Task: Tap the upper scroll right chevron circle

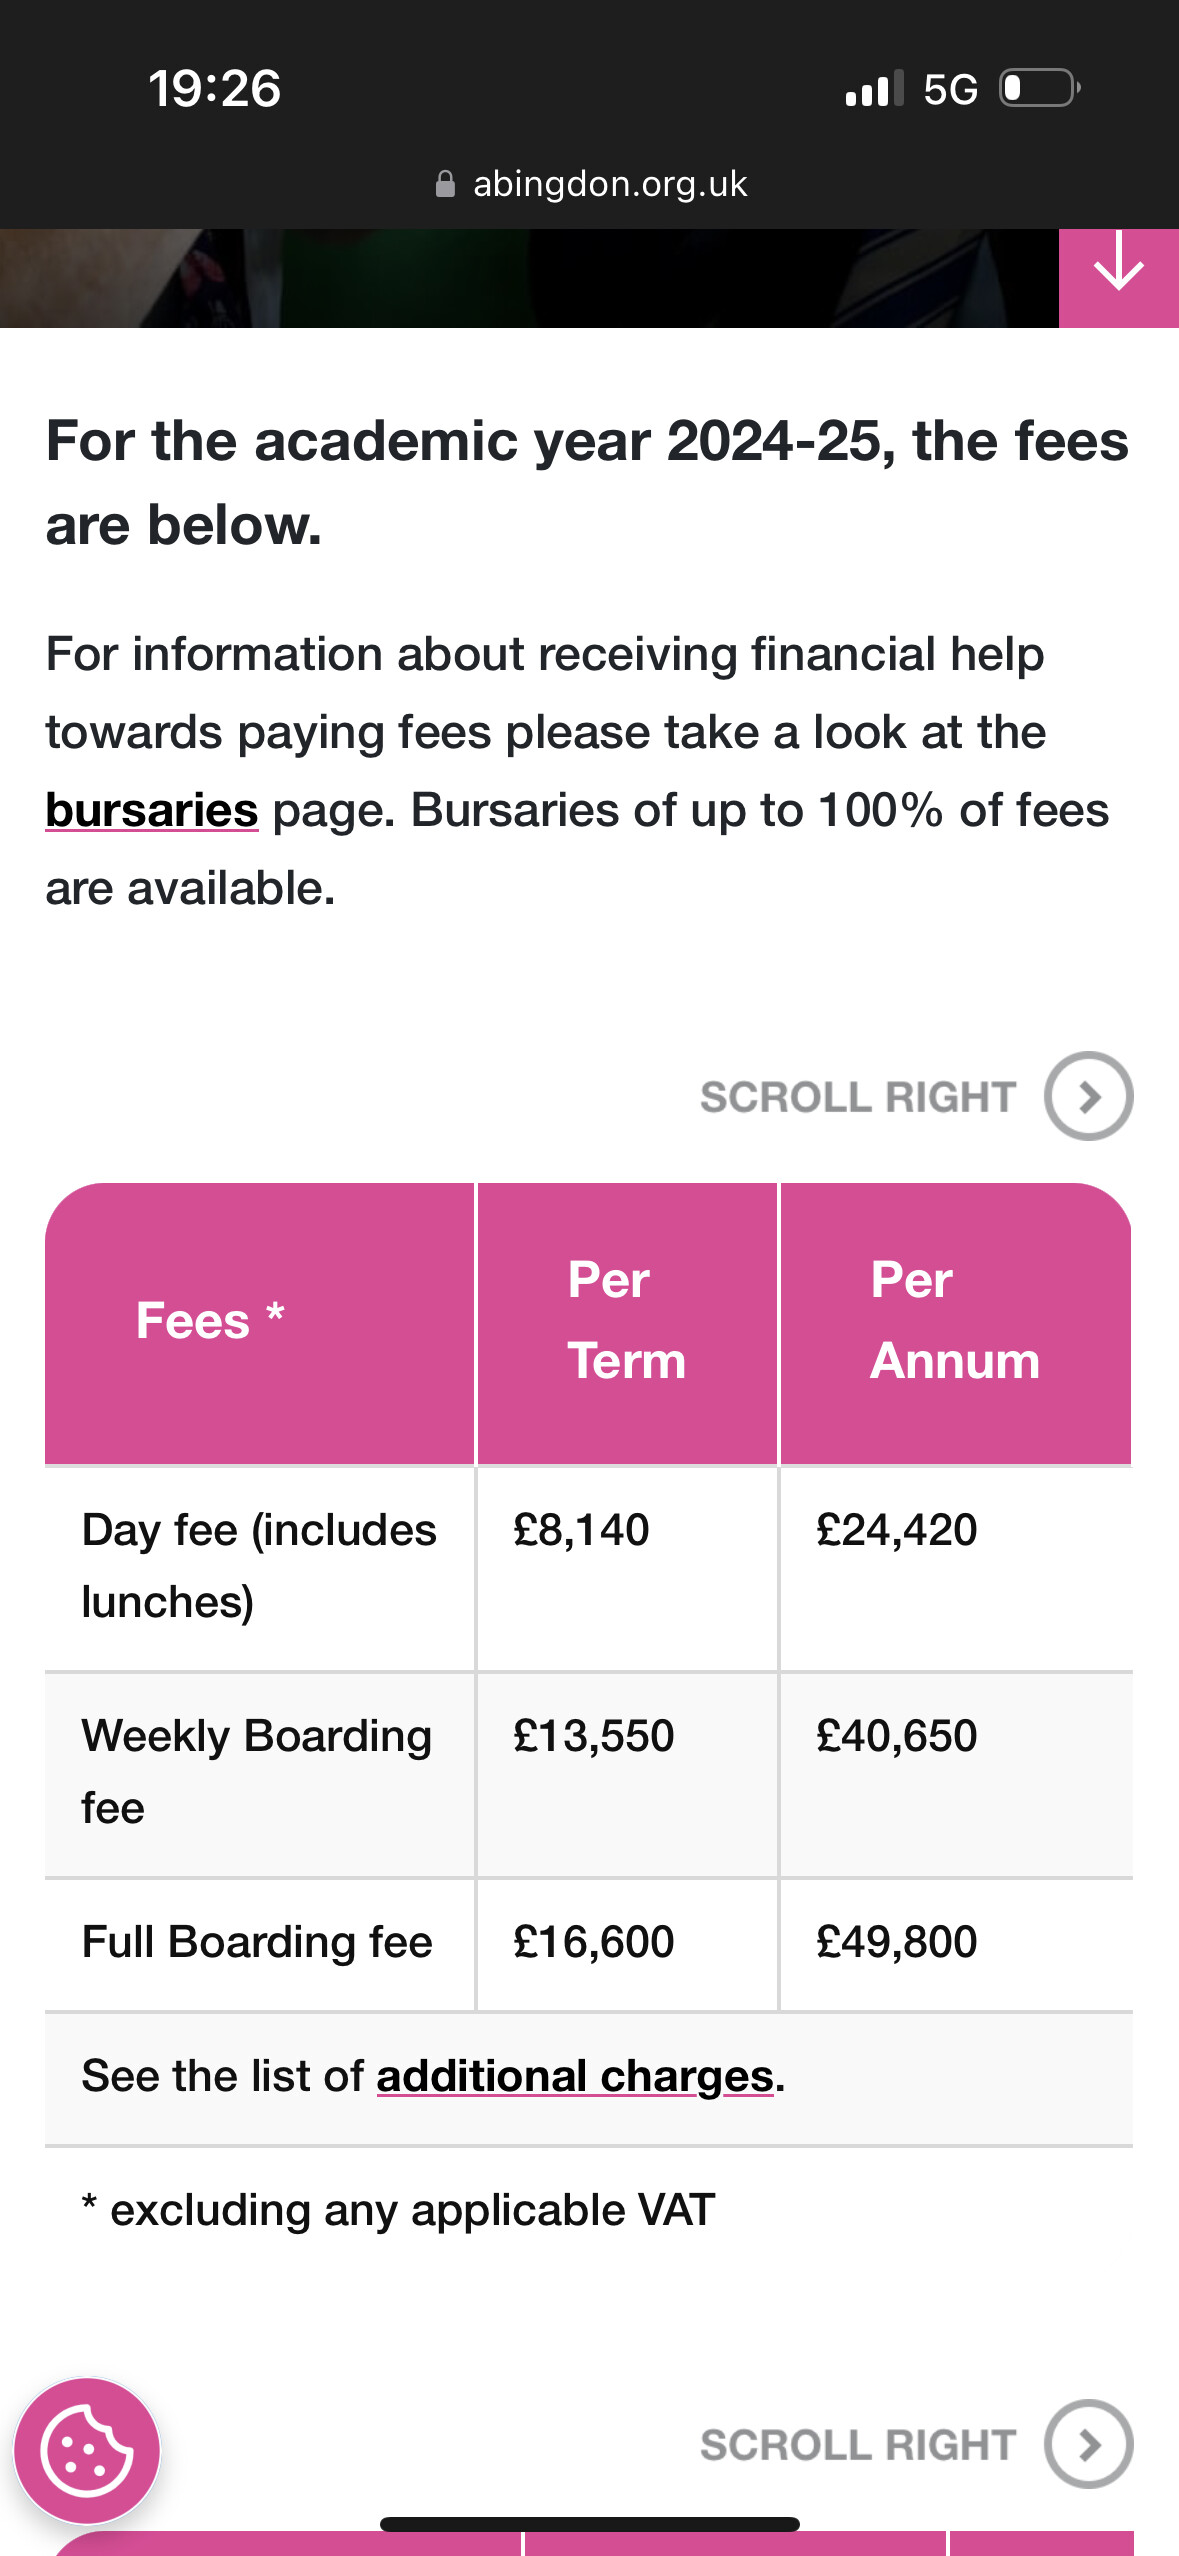Action: tap(1088, 1096)
